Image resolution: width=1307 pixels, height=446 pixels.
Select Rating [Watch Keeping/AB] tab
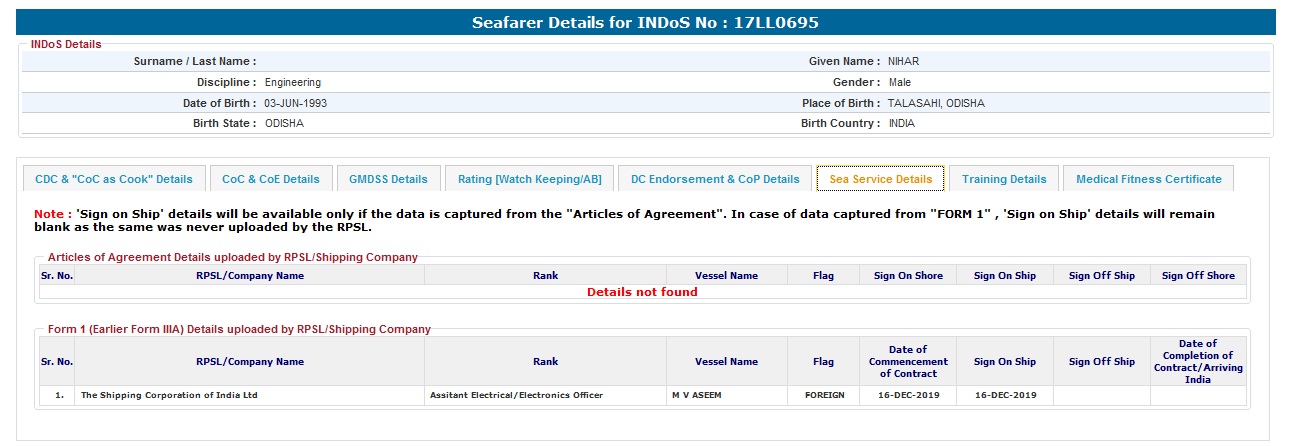(x=530, y=179)
